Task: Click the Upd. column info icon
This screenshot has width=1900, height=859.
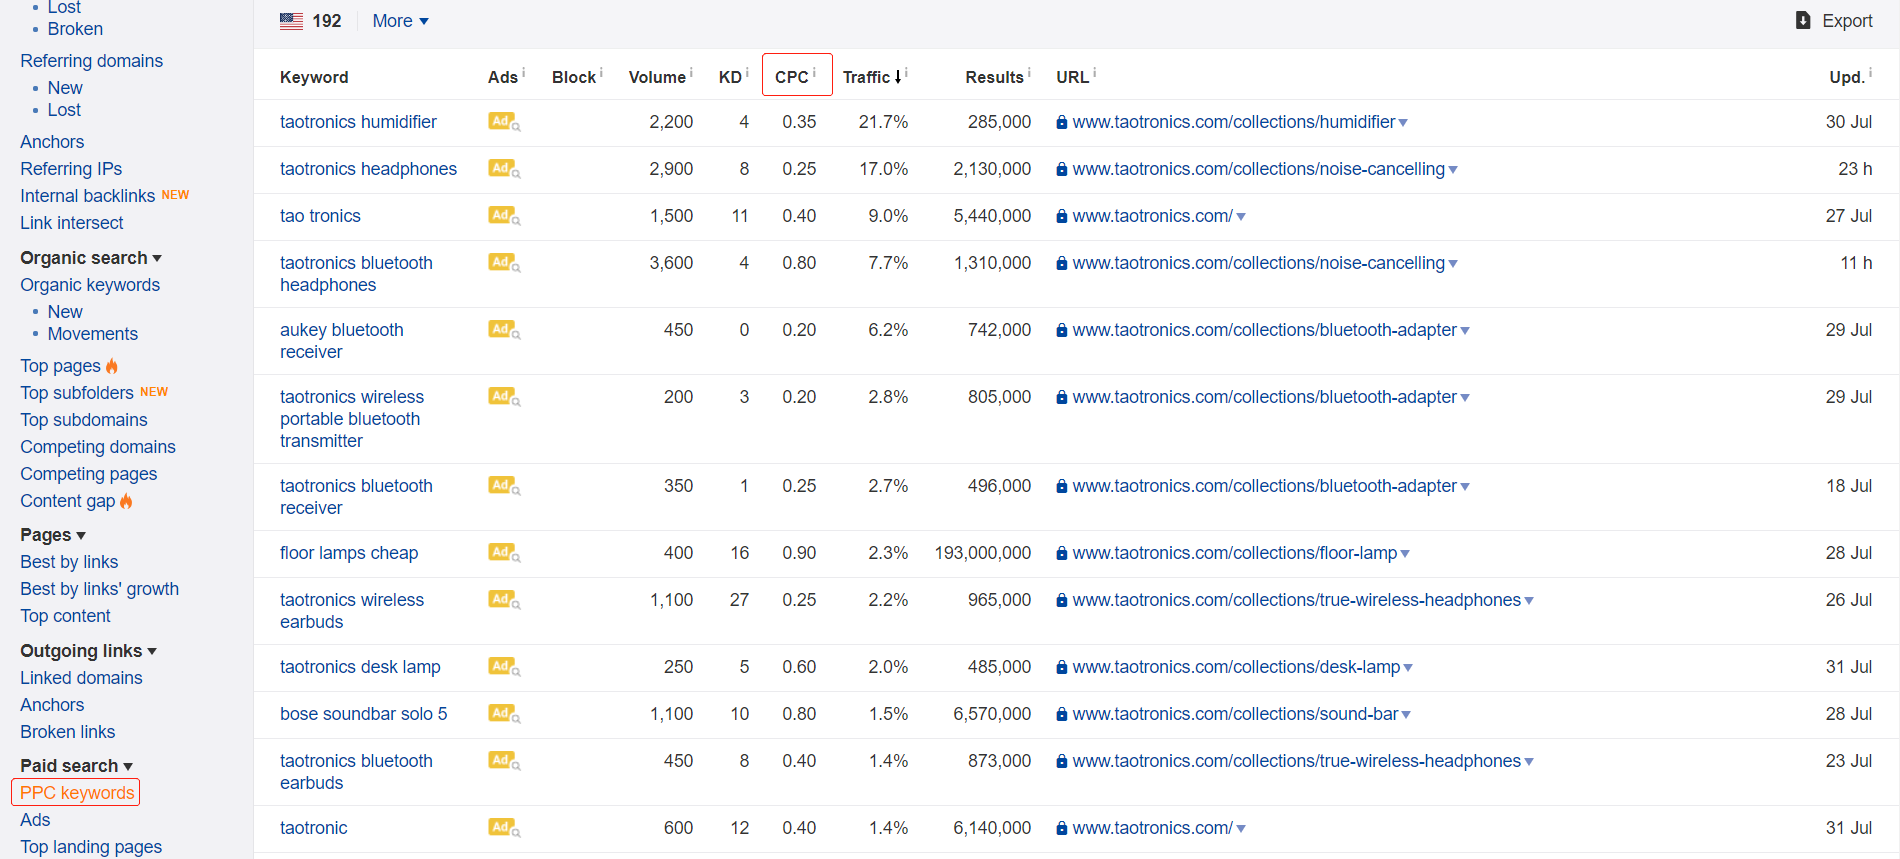Action: (x=1871, y=72)
